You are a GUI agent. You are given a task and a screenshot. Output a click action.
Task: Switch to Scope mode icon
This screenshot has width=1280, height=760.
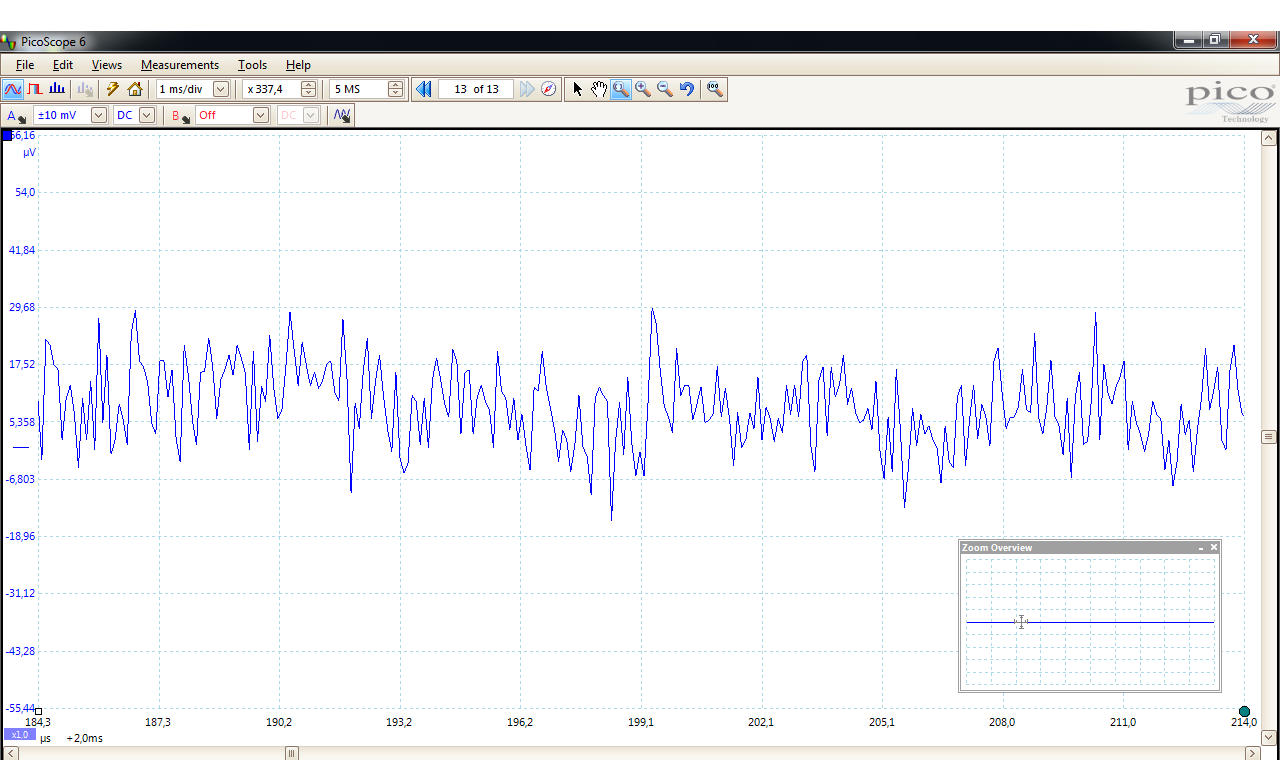click(x=13, y=89)
